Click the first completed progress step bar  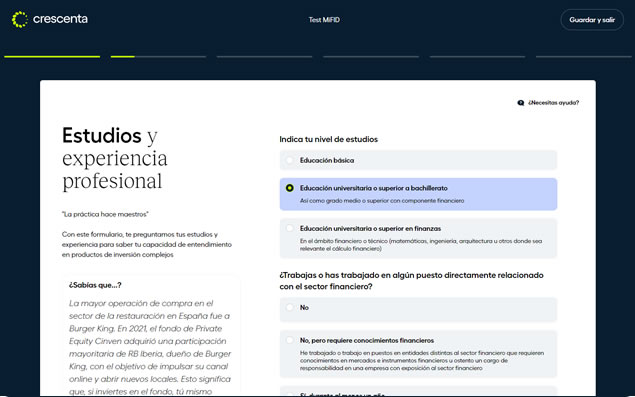coord(52,57)
